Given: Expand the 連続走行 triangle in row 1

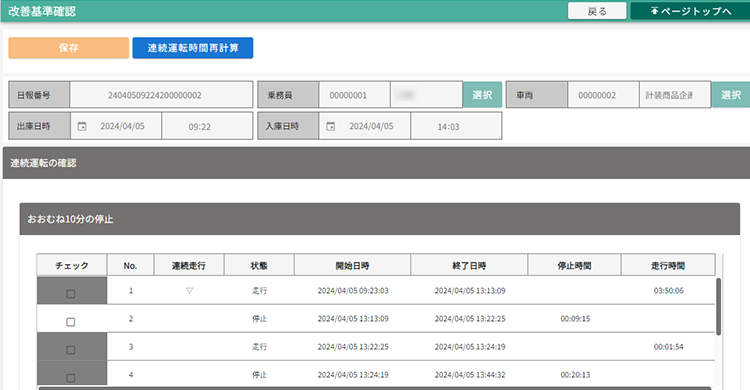Looking at the screenshot, I should [x=189, y=290].
